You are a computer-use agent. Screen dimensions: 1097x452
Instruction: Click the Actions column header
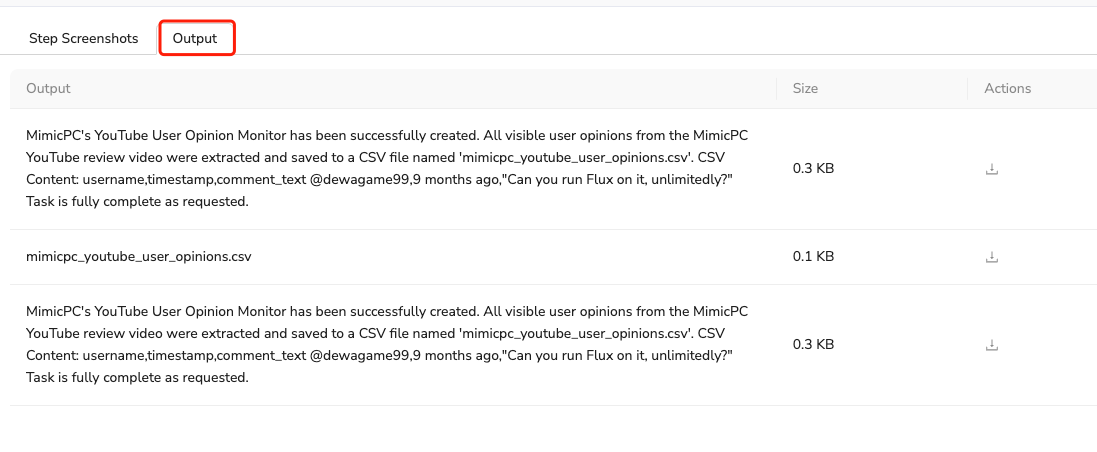1007,88
